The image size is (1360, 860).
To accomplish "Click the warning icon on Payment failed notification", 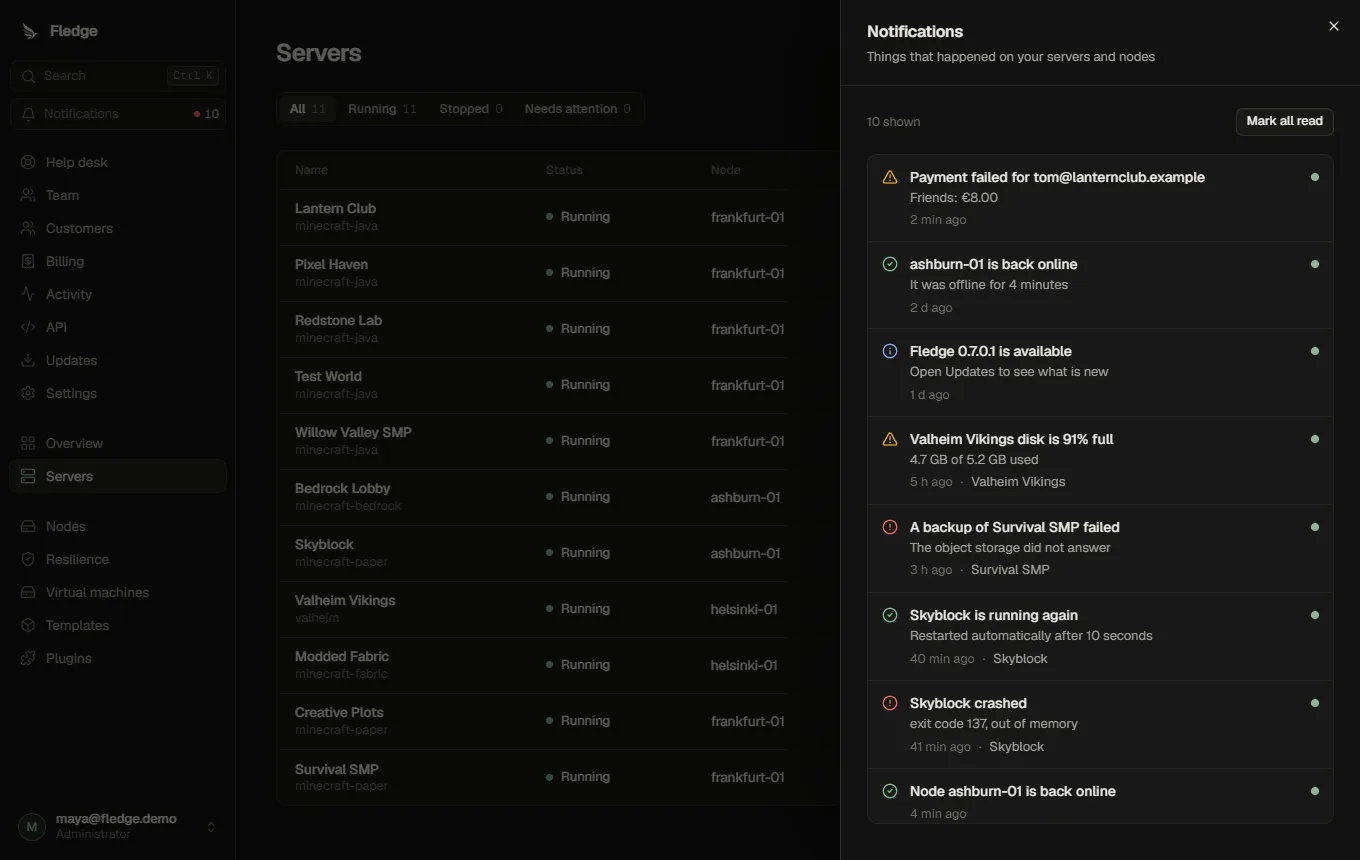I will [890, 177].
